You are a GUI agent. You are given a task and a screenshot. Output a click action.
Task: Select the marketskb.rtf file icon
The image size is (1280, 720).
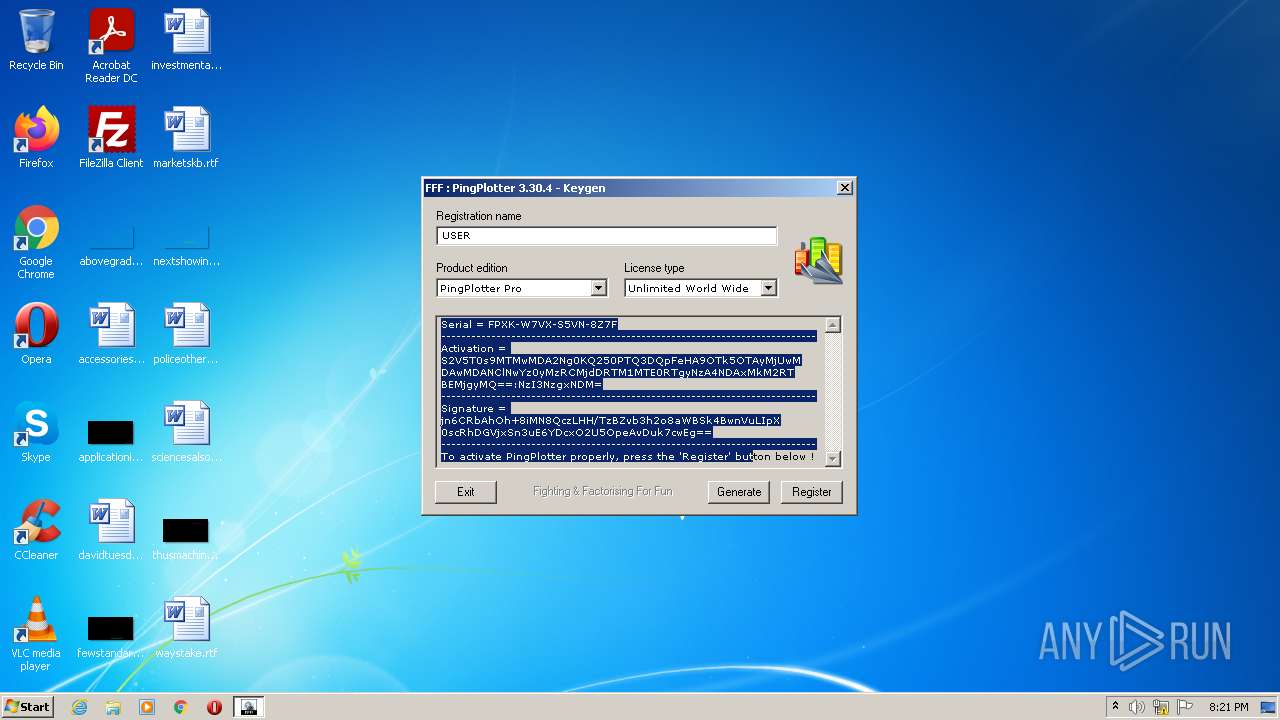186,139
